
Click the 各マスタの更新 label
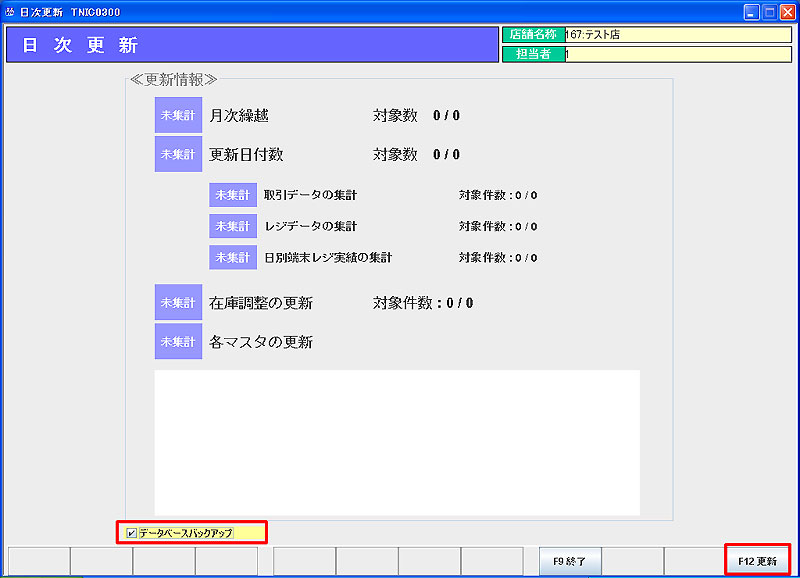pyautogui.click(x=261, y=342)
